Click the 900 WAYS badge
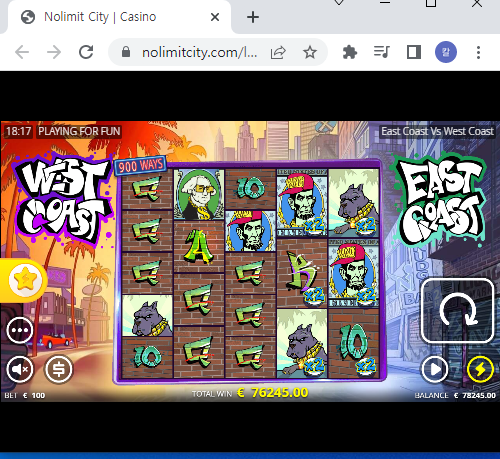The width and height of the screenshot is (500, 459). coord(140,165)
